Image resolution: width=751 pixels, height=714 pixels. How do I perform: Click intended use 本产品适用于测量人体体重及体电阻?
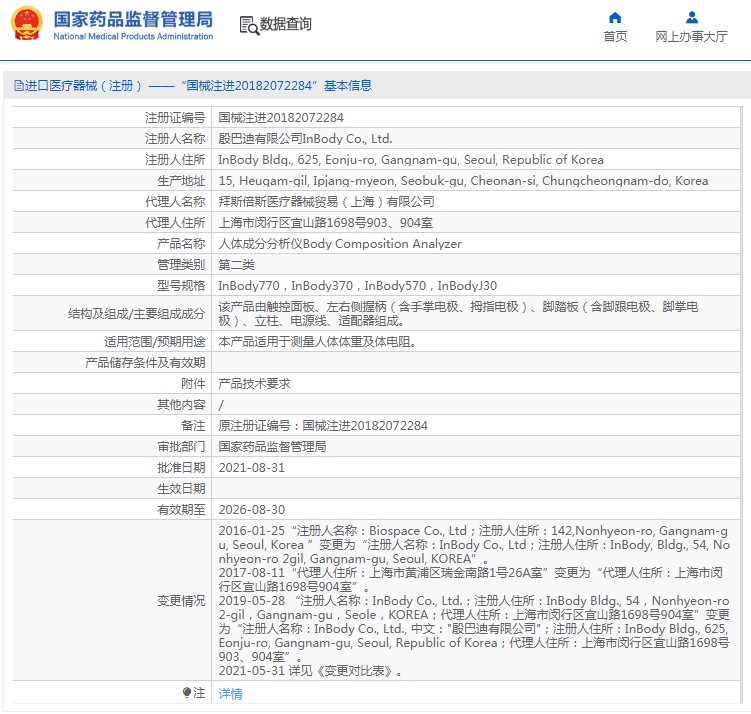pos(317,342)
